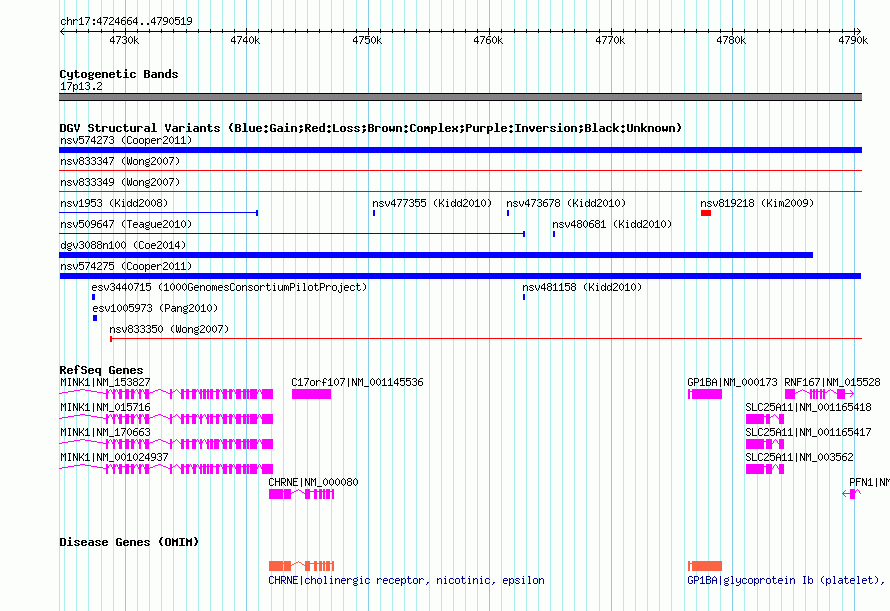Viewport: 890px width, 611px height.
Task: Click the 4770k ruler tick label
Action: 610,40
